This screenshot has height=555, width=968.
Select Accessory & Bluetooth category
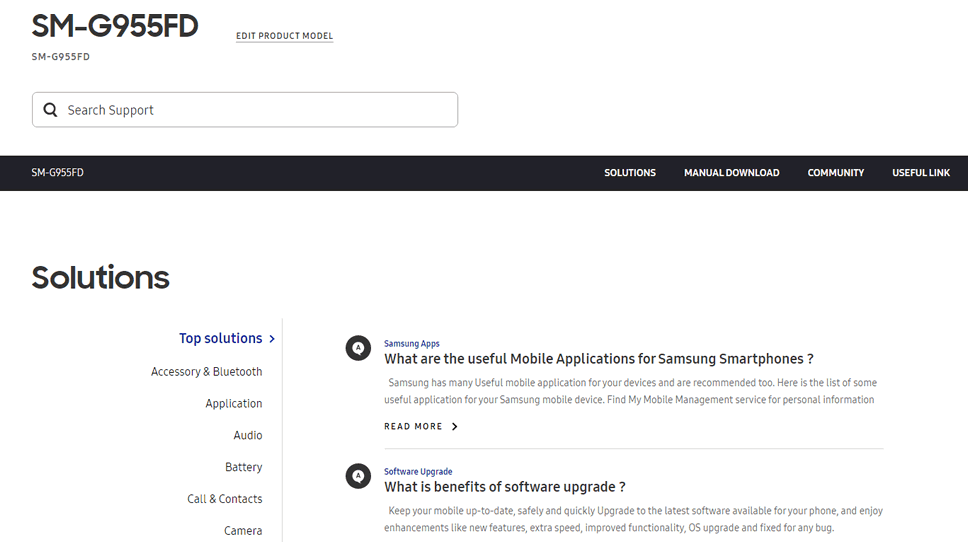coord(207,372)
